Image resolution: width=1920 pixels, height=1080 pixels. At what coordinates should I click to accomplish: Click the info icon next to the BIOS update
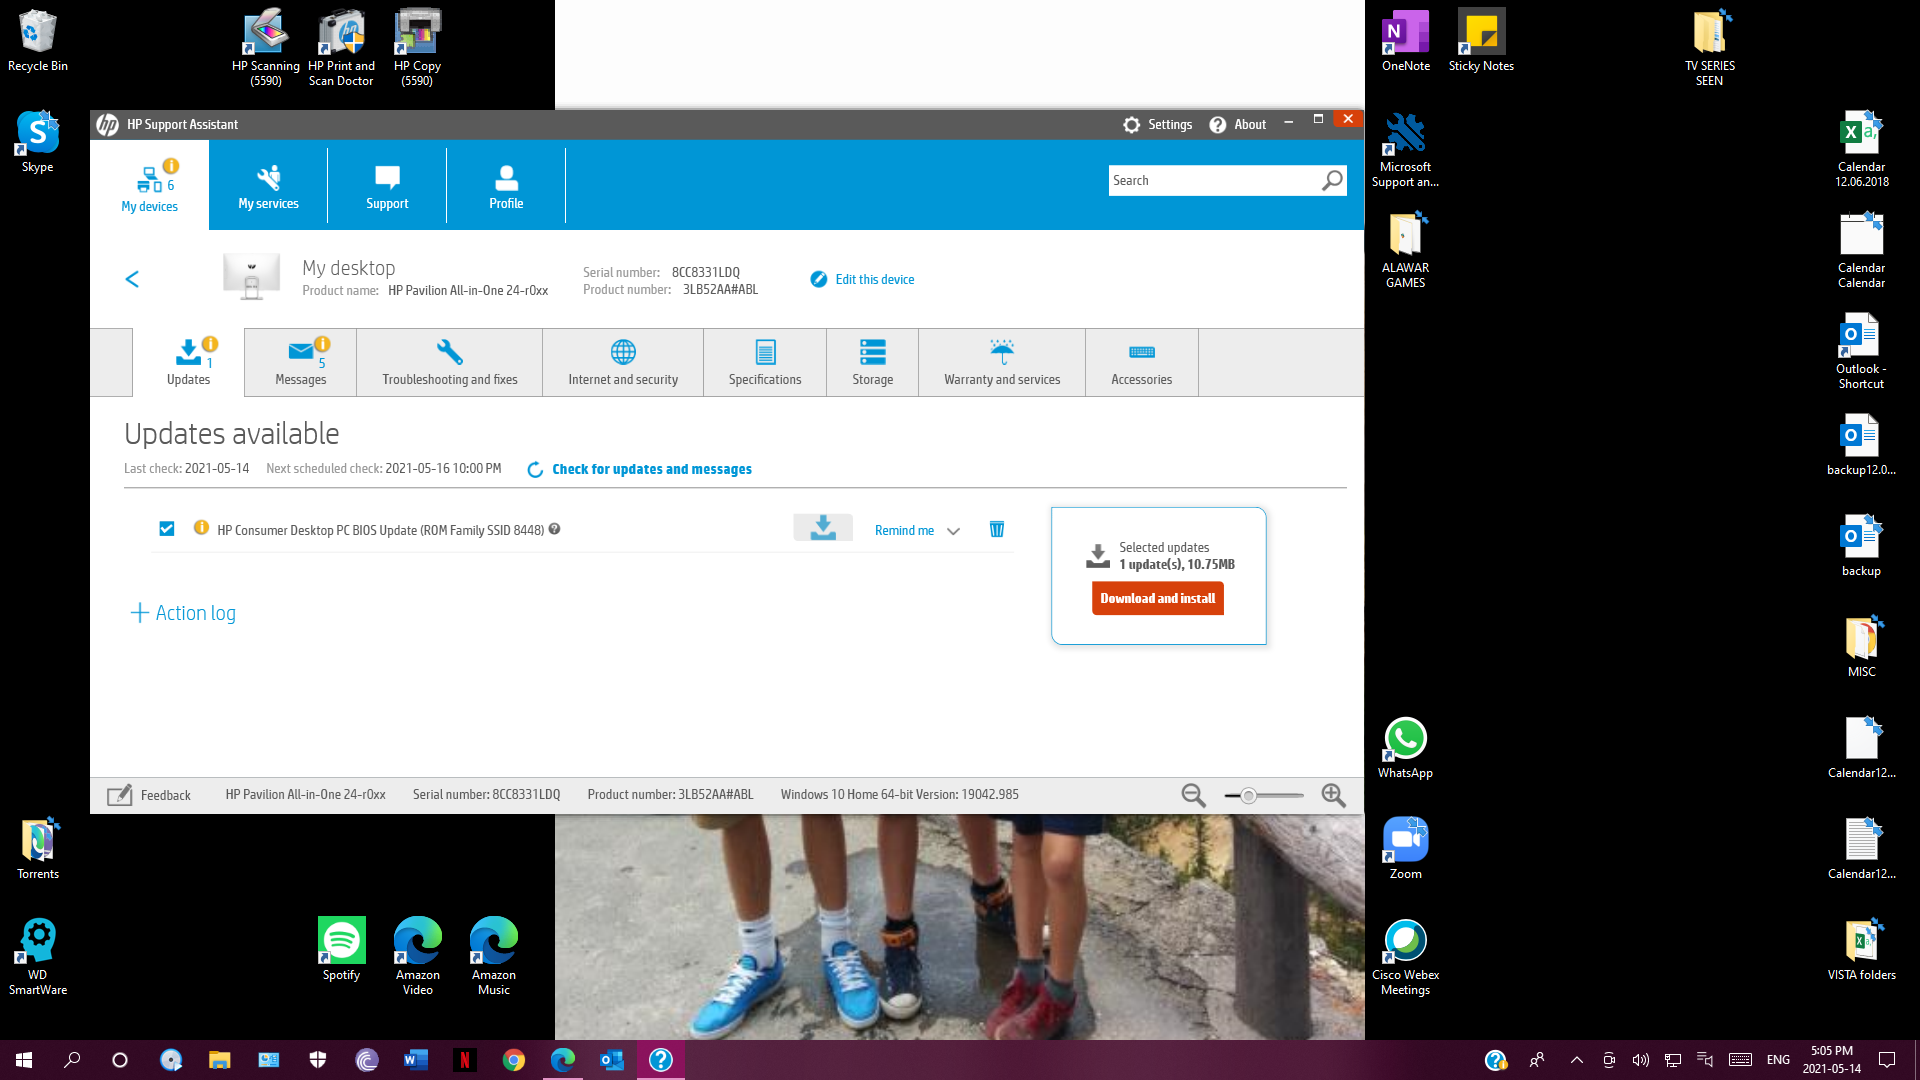pos(200,529)
